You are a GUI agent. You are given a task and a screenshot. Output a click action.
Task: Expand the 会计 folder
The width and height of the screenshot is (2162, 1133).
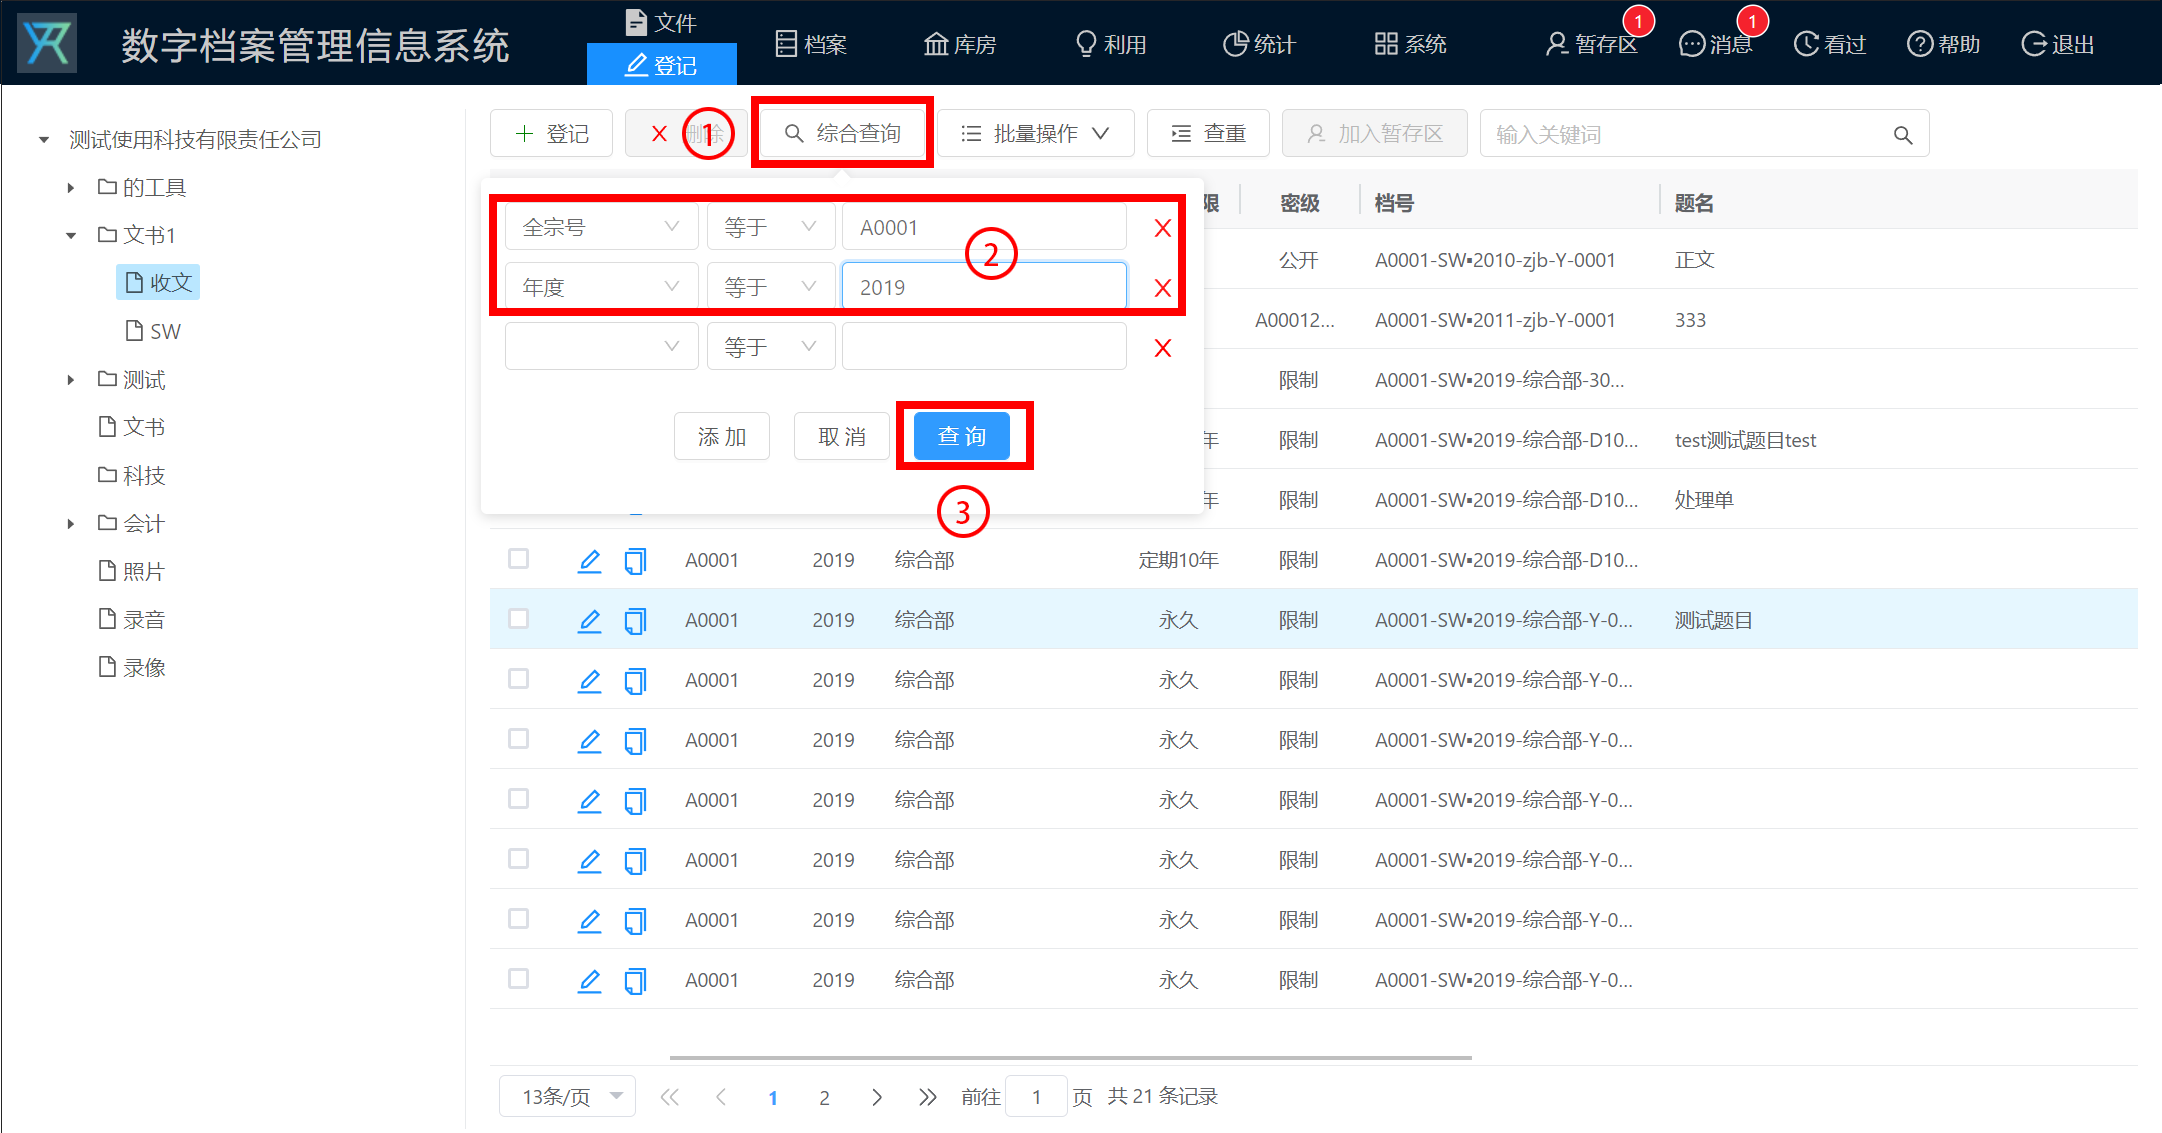pyautogui.click(x=70, y=523)
